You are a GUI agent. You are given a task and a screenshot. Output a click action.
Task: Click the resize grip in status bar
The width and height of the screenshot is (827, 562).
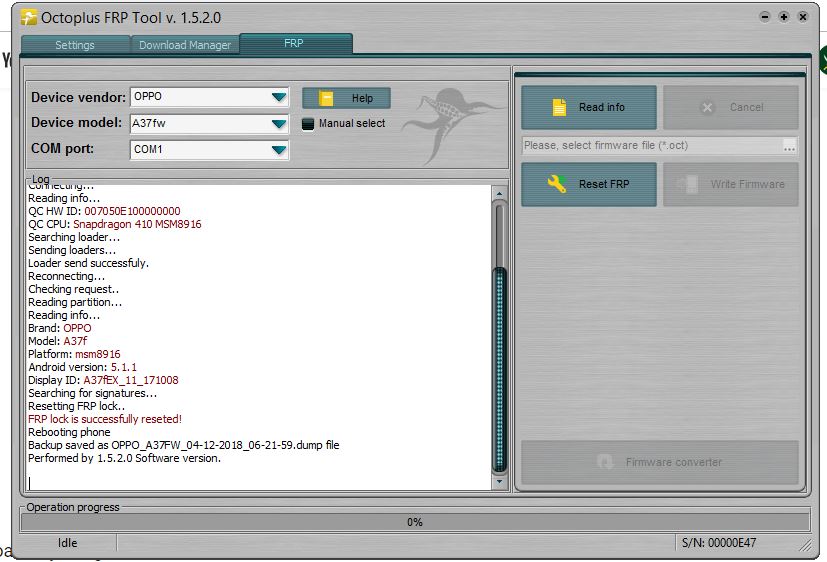(x=805, y=545)
